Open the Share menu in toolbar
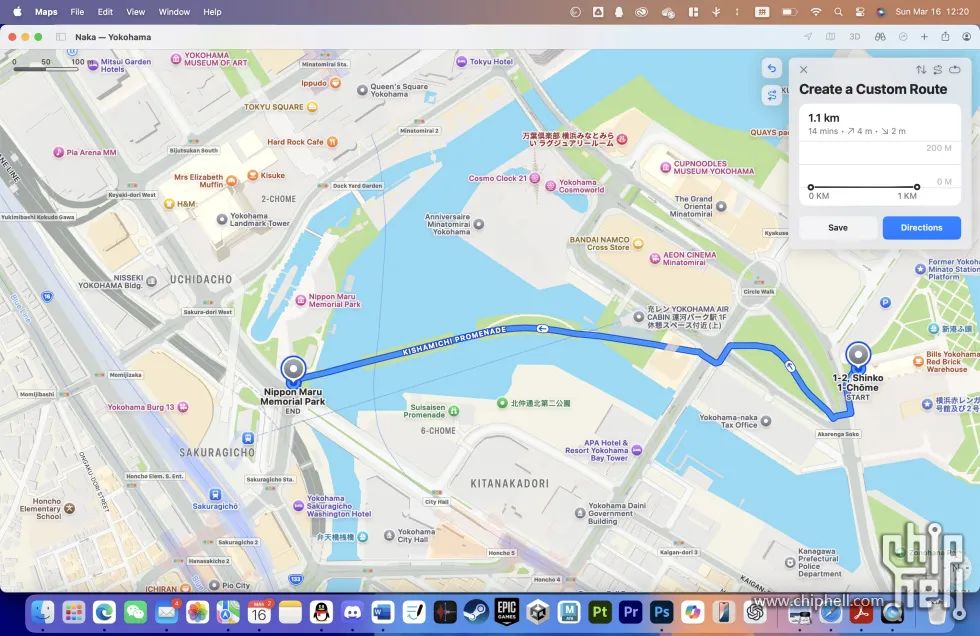The image size is (980, 636). [x=946, y=37]
